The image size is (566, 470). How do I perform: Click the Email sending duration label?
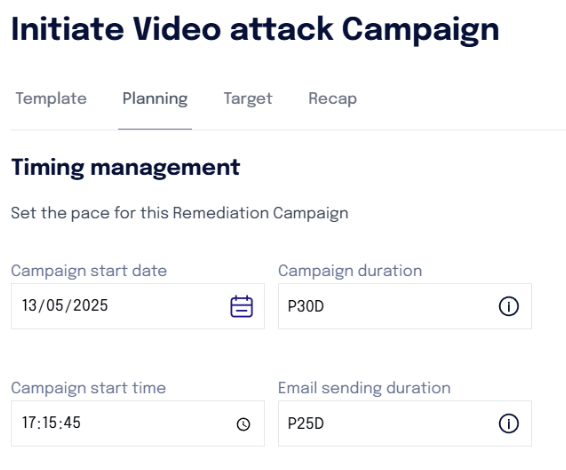(x=364, y=388)
